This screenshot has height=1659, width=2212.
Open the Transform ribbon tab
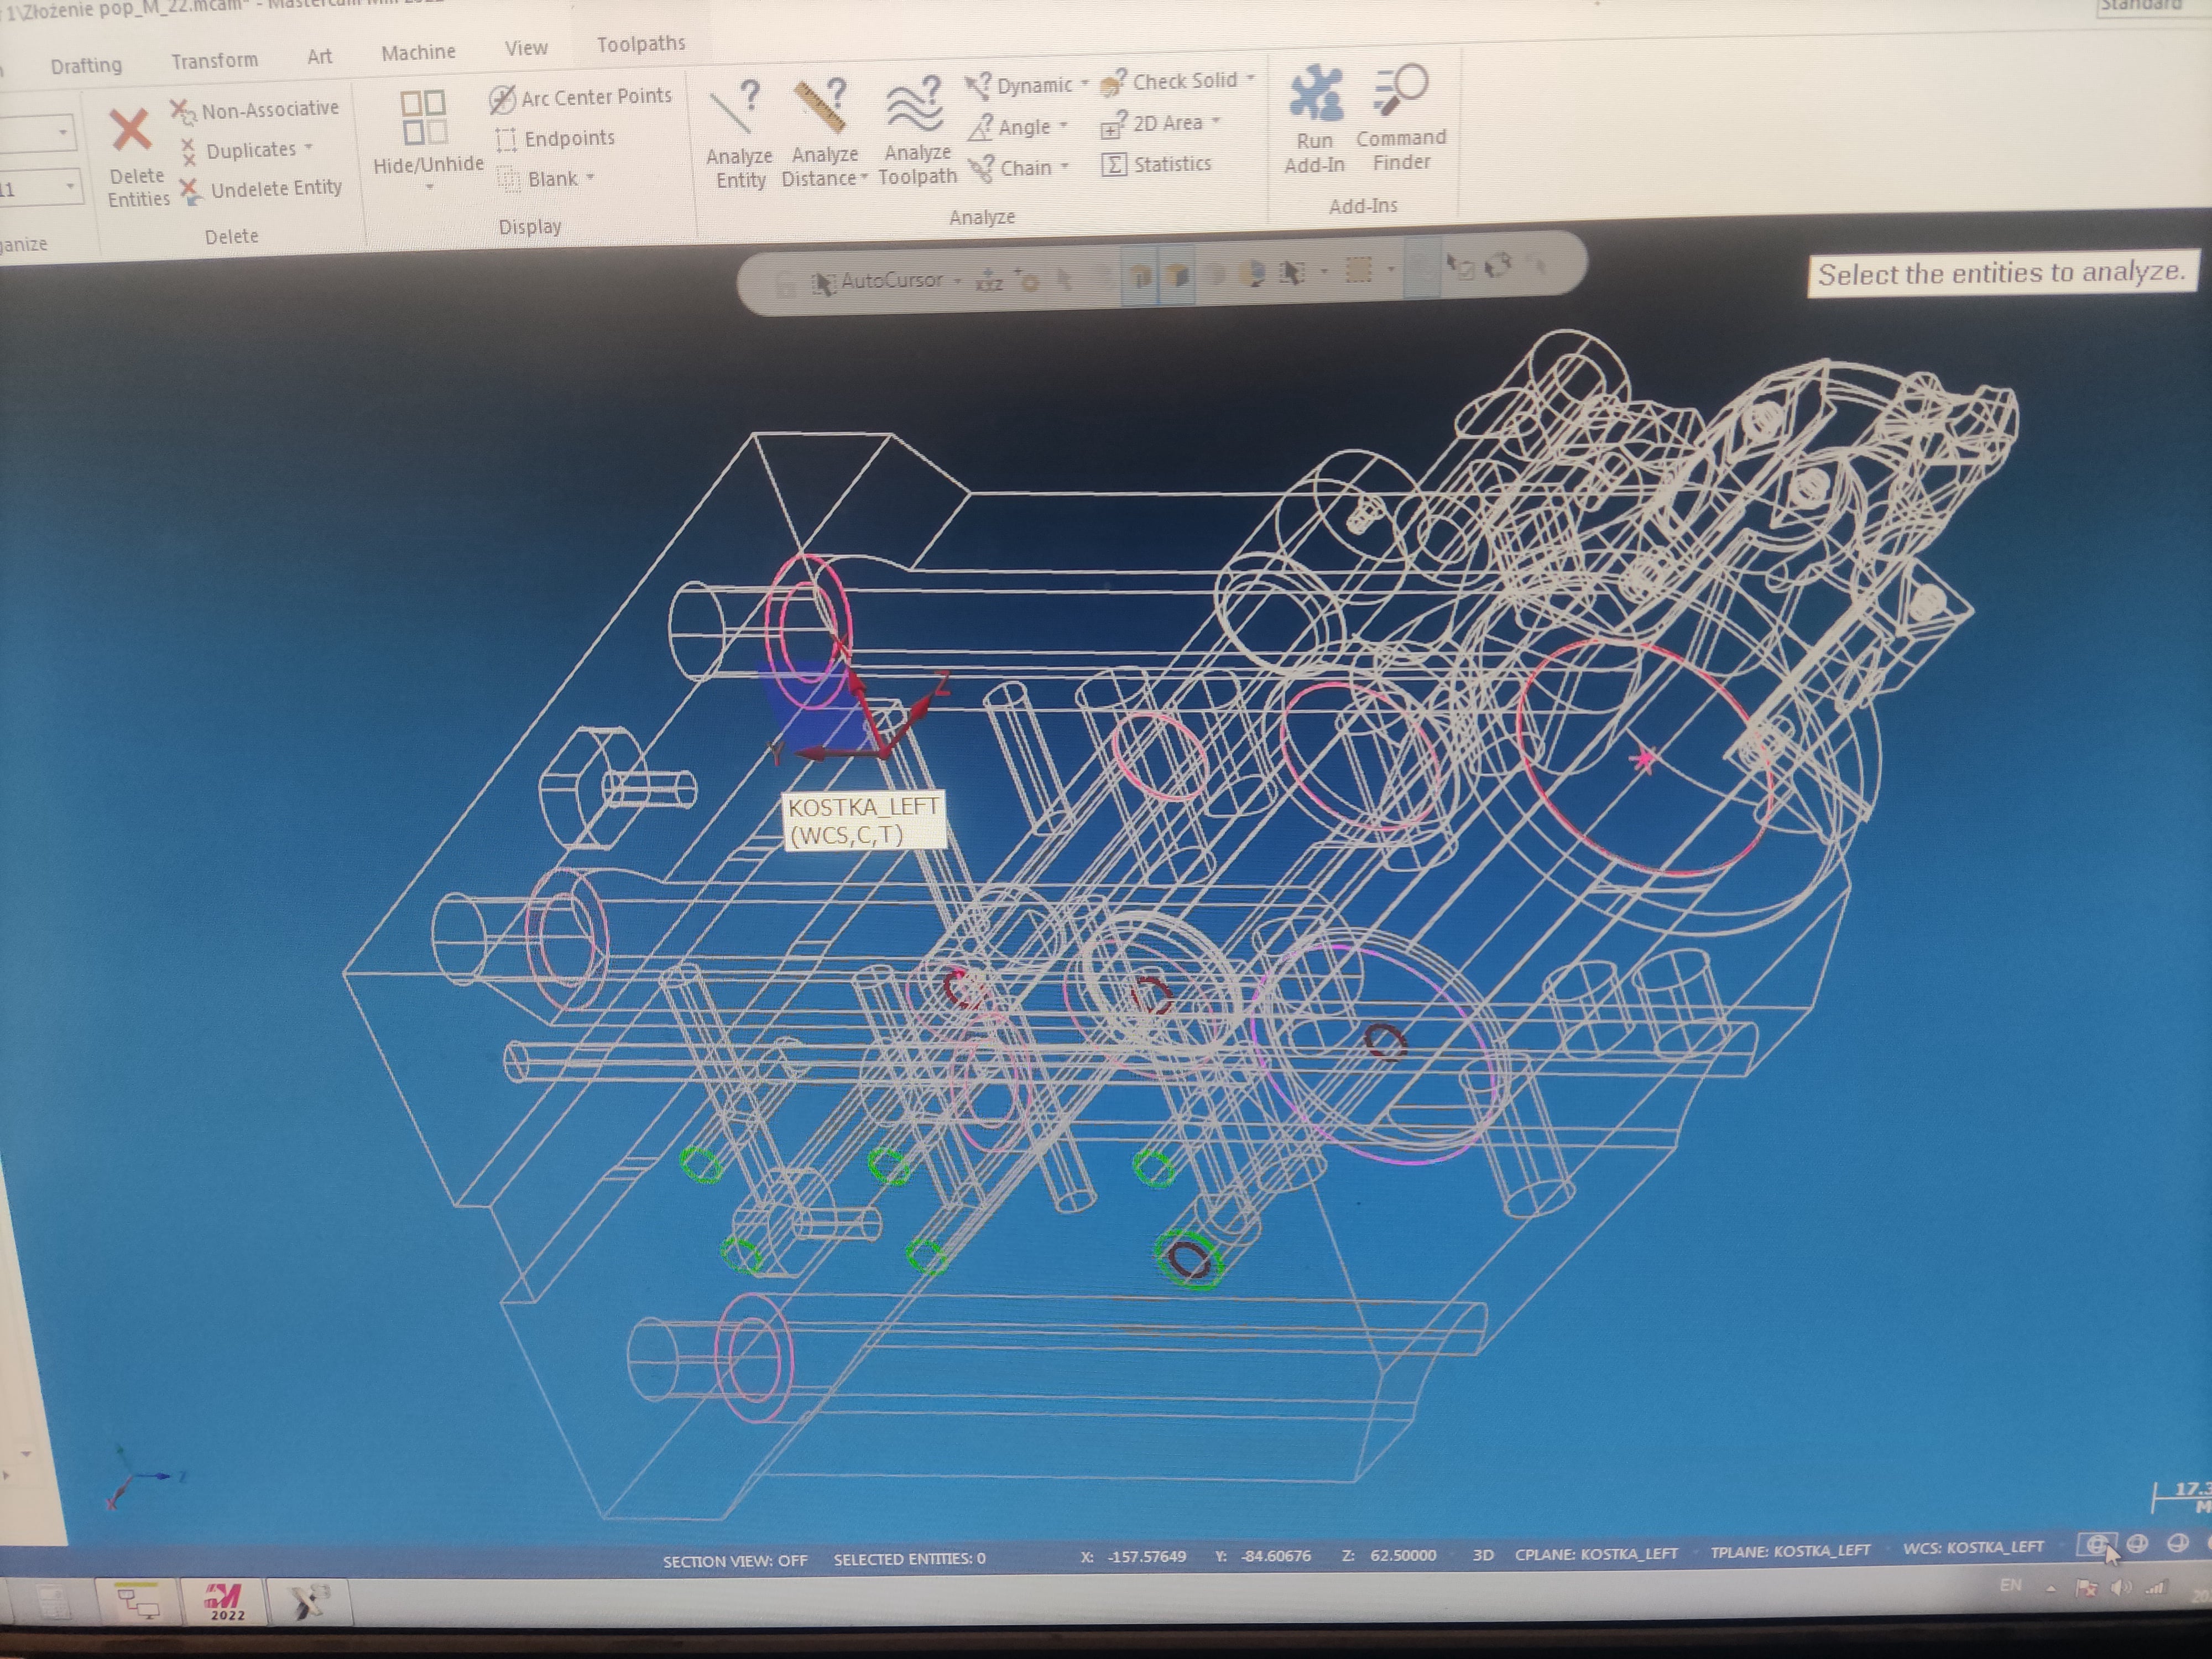(214, 61)
